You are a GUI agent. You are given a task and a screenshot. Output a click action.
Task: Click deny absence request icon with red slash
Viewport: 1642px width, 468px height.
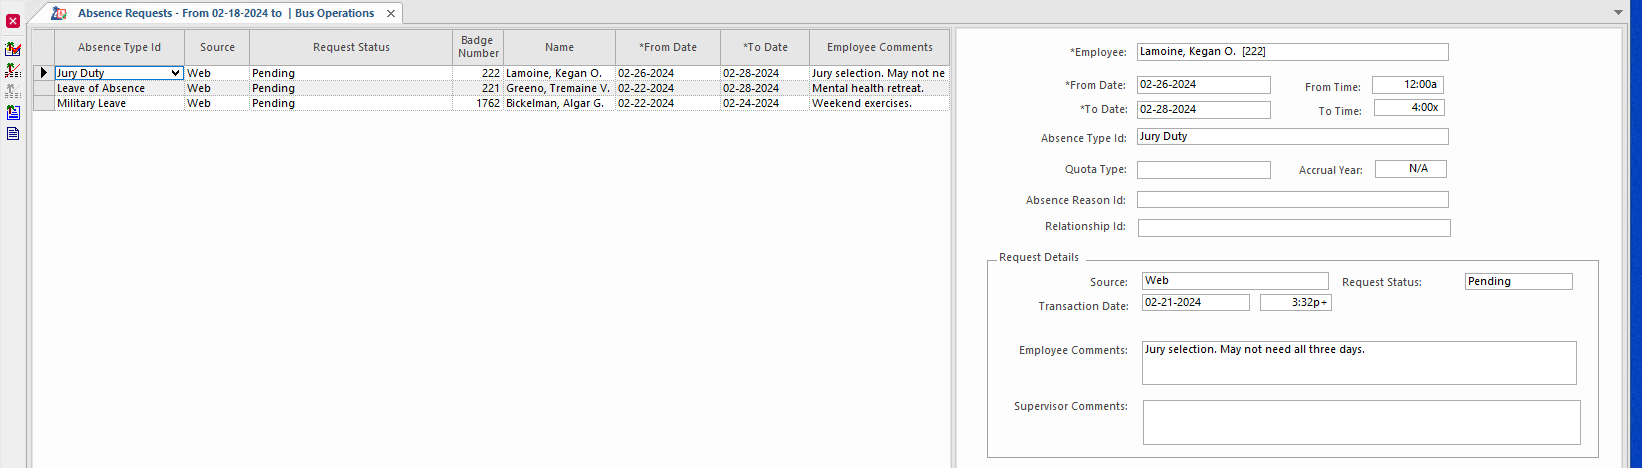click(x=13, y=70)
